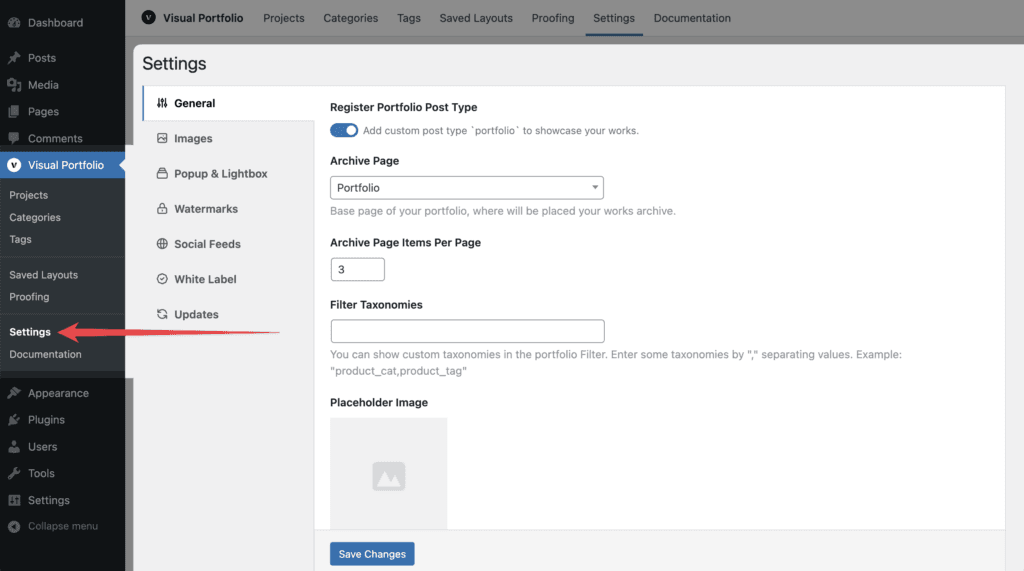Select the Placeholder Image thumbnail
Viewport: 1024px width, 571px height.
[389, 474]
